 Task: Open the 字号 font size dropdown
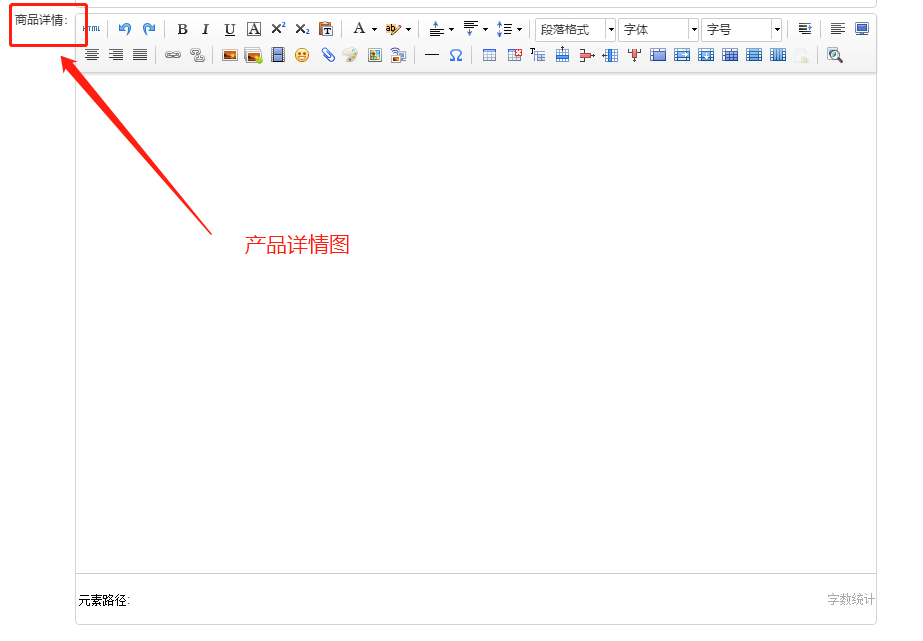(x=741, y=29)
